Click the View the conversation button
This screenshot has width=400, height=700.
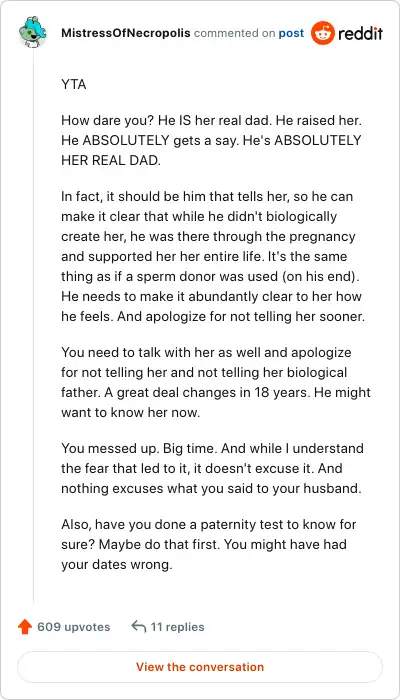click(x=200, y=667)
